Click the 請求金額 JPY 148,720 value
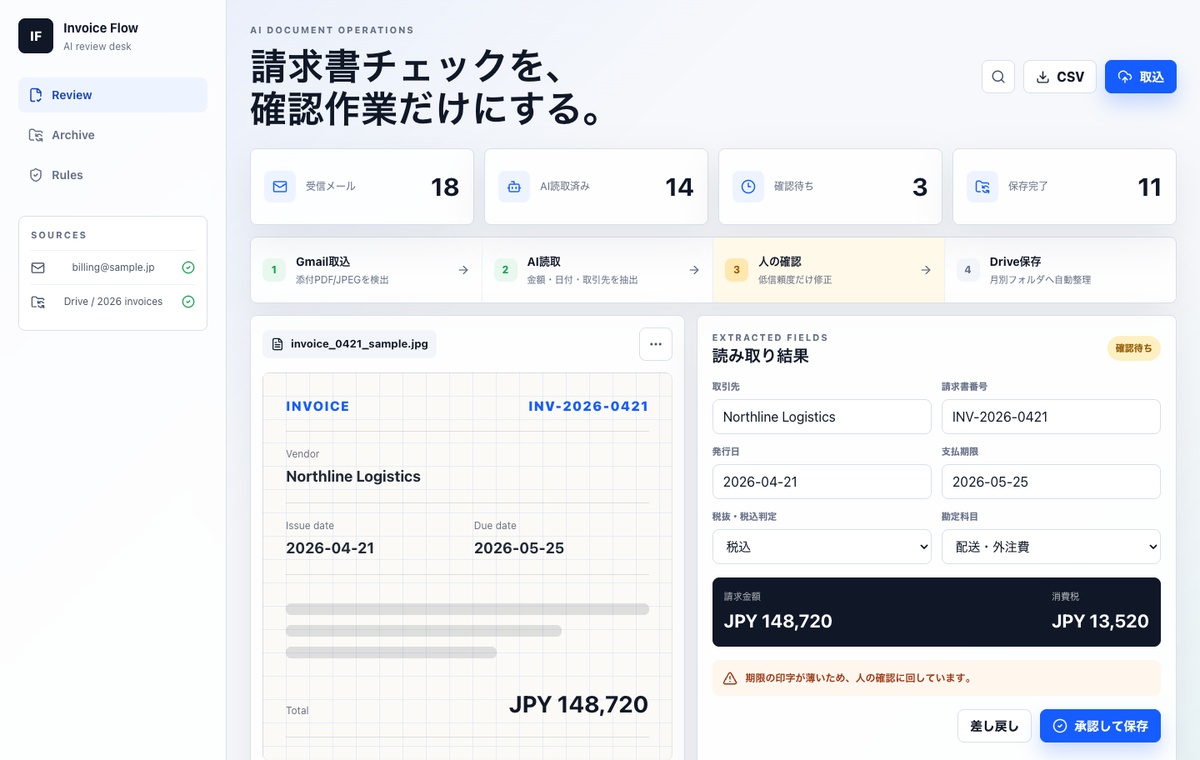The height and width of the screenshot is (760, 1200). tap(778, 621)
